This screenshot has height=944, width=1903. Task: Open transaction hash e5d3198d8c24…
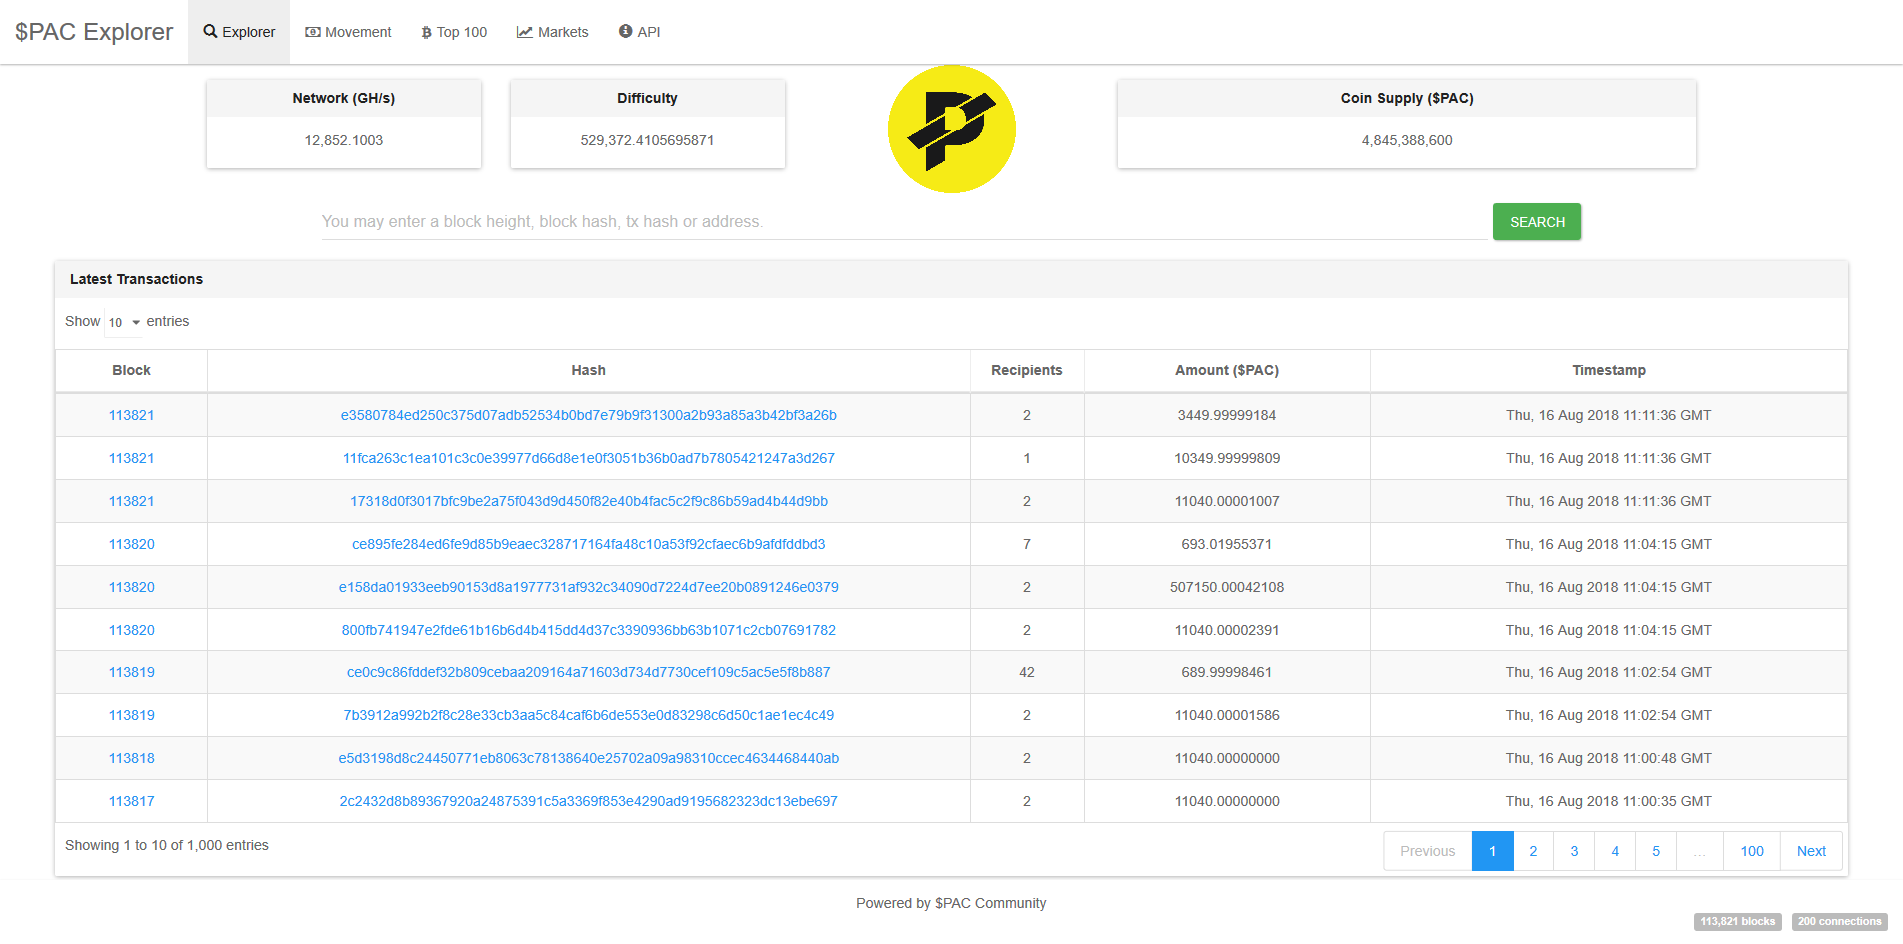(x=588, y=758)
